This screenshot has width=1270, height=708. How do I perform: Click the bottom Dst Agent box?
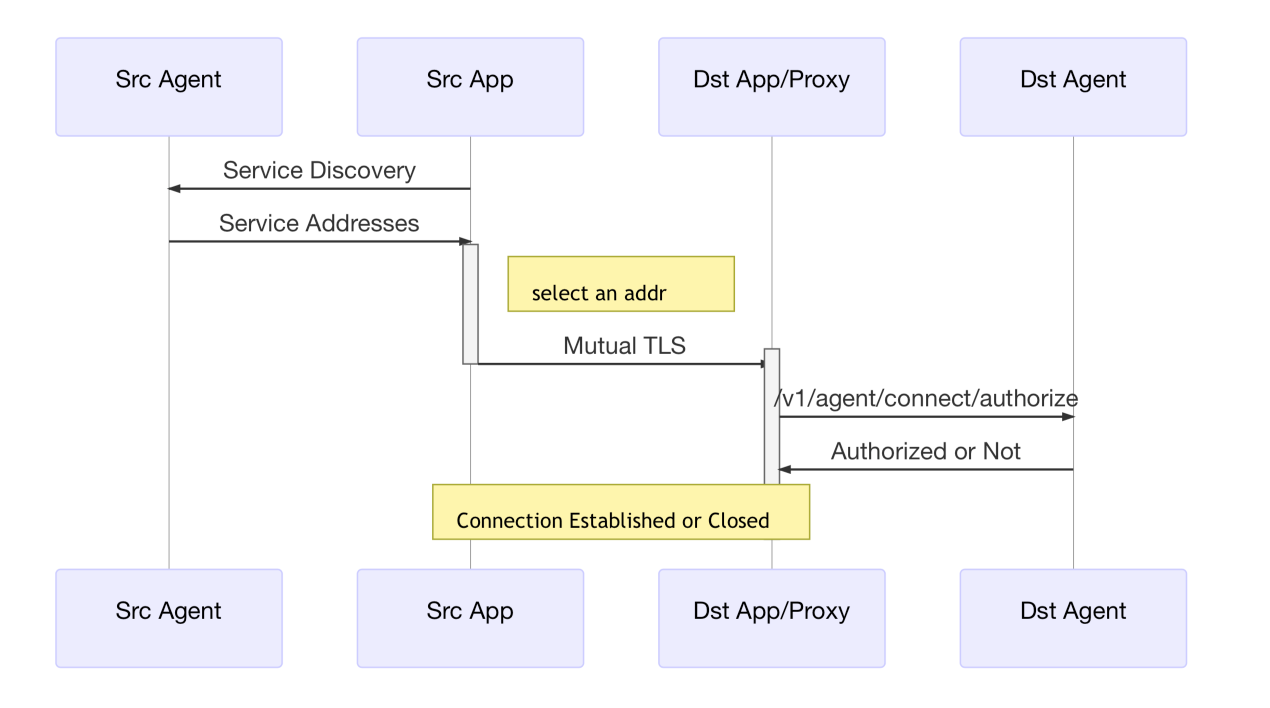pos(1072,617)
